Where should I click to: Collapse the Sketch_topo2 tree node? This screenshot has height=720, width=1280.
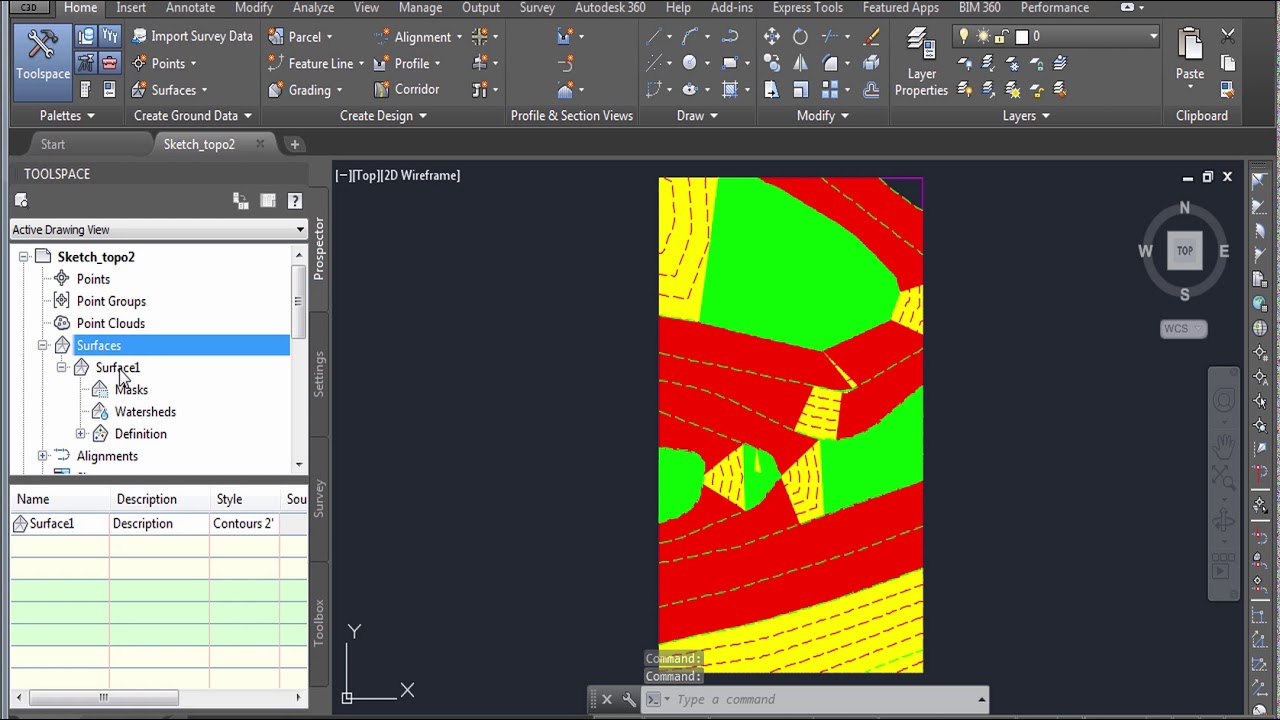[24, 257]
